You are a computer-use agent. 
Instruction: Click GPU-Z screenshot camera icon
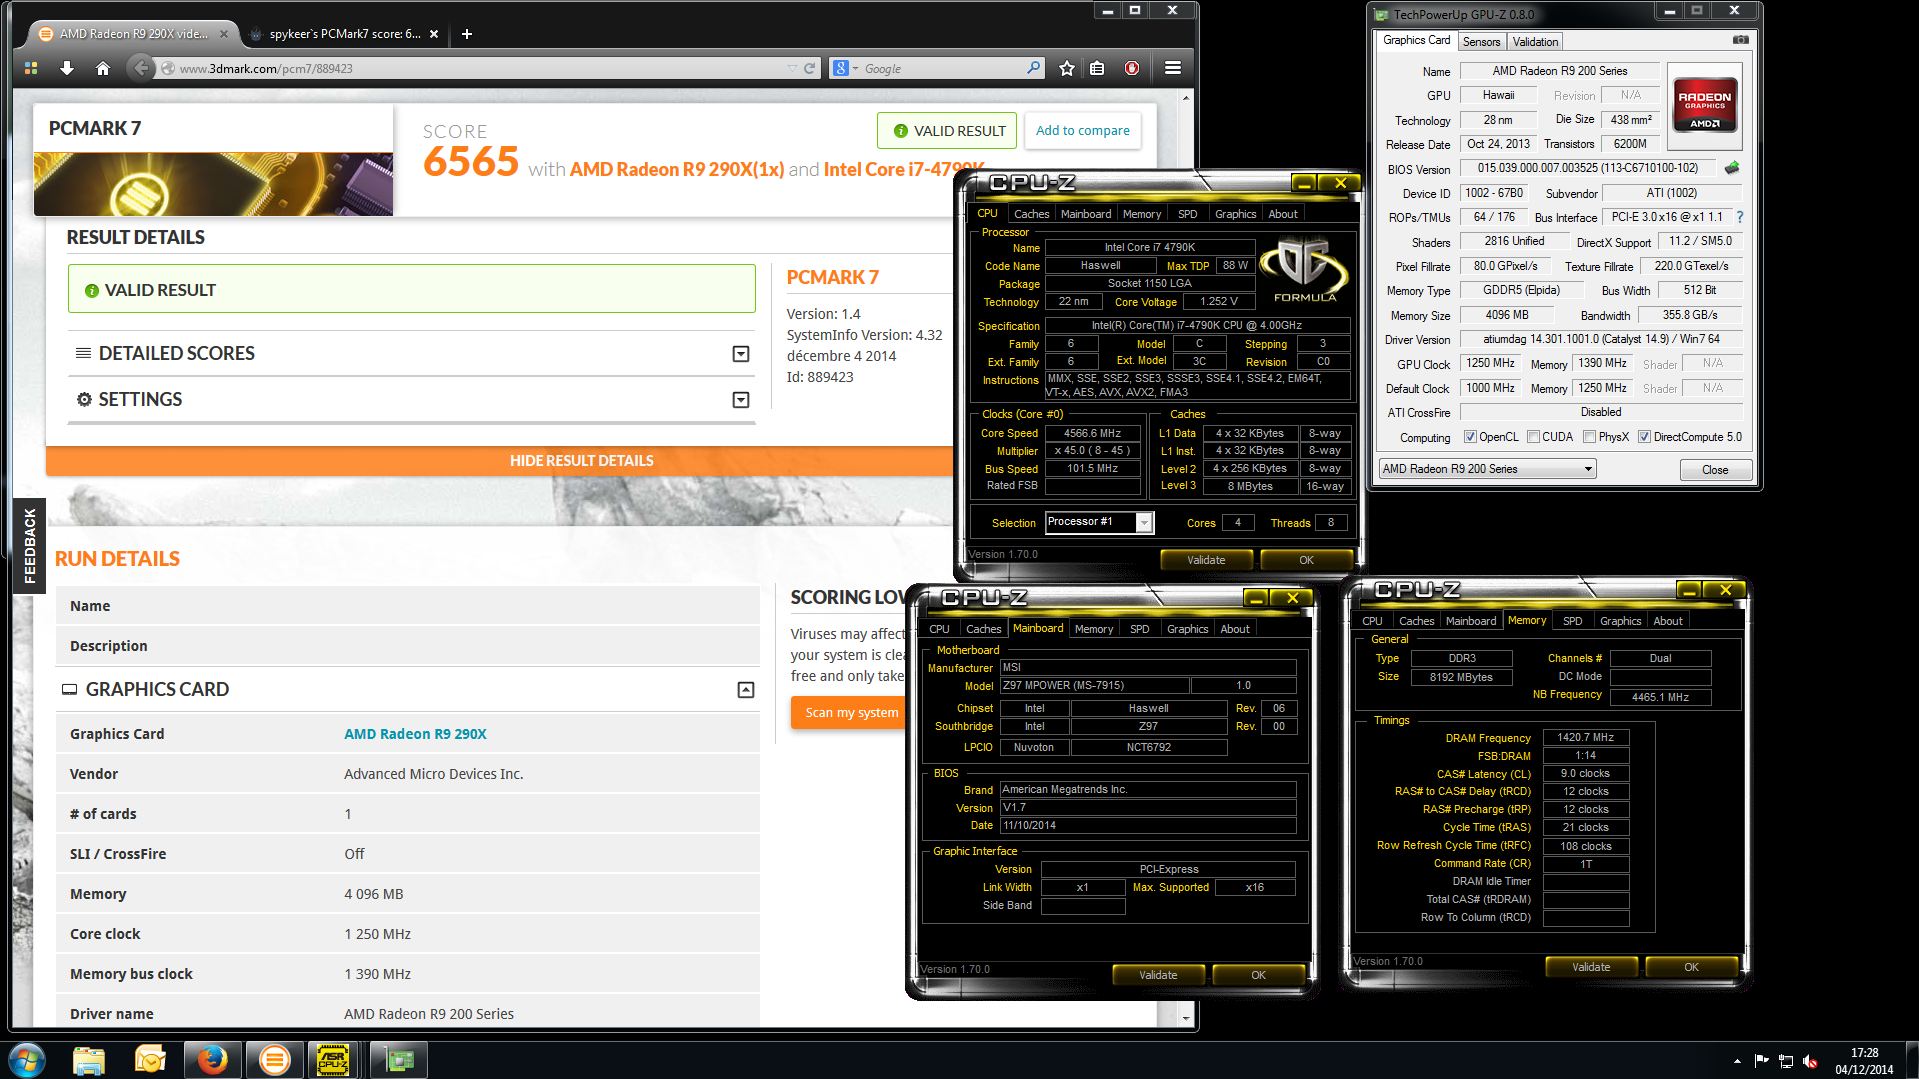tap(1741, 40)
